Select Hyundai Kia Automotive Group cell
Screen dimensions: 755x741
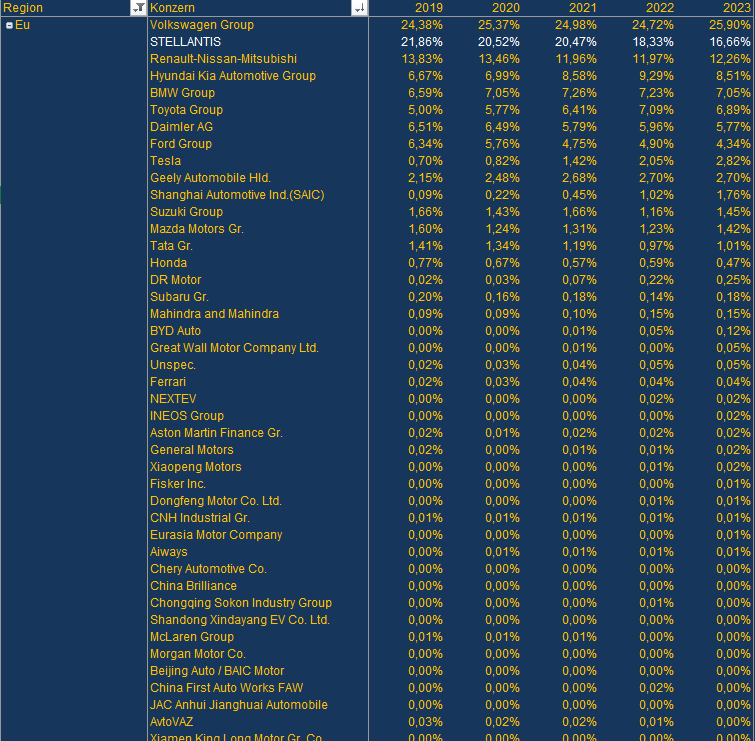pyautogui.click(x=233, y=76)
